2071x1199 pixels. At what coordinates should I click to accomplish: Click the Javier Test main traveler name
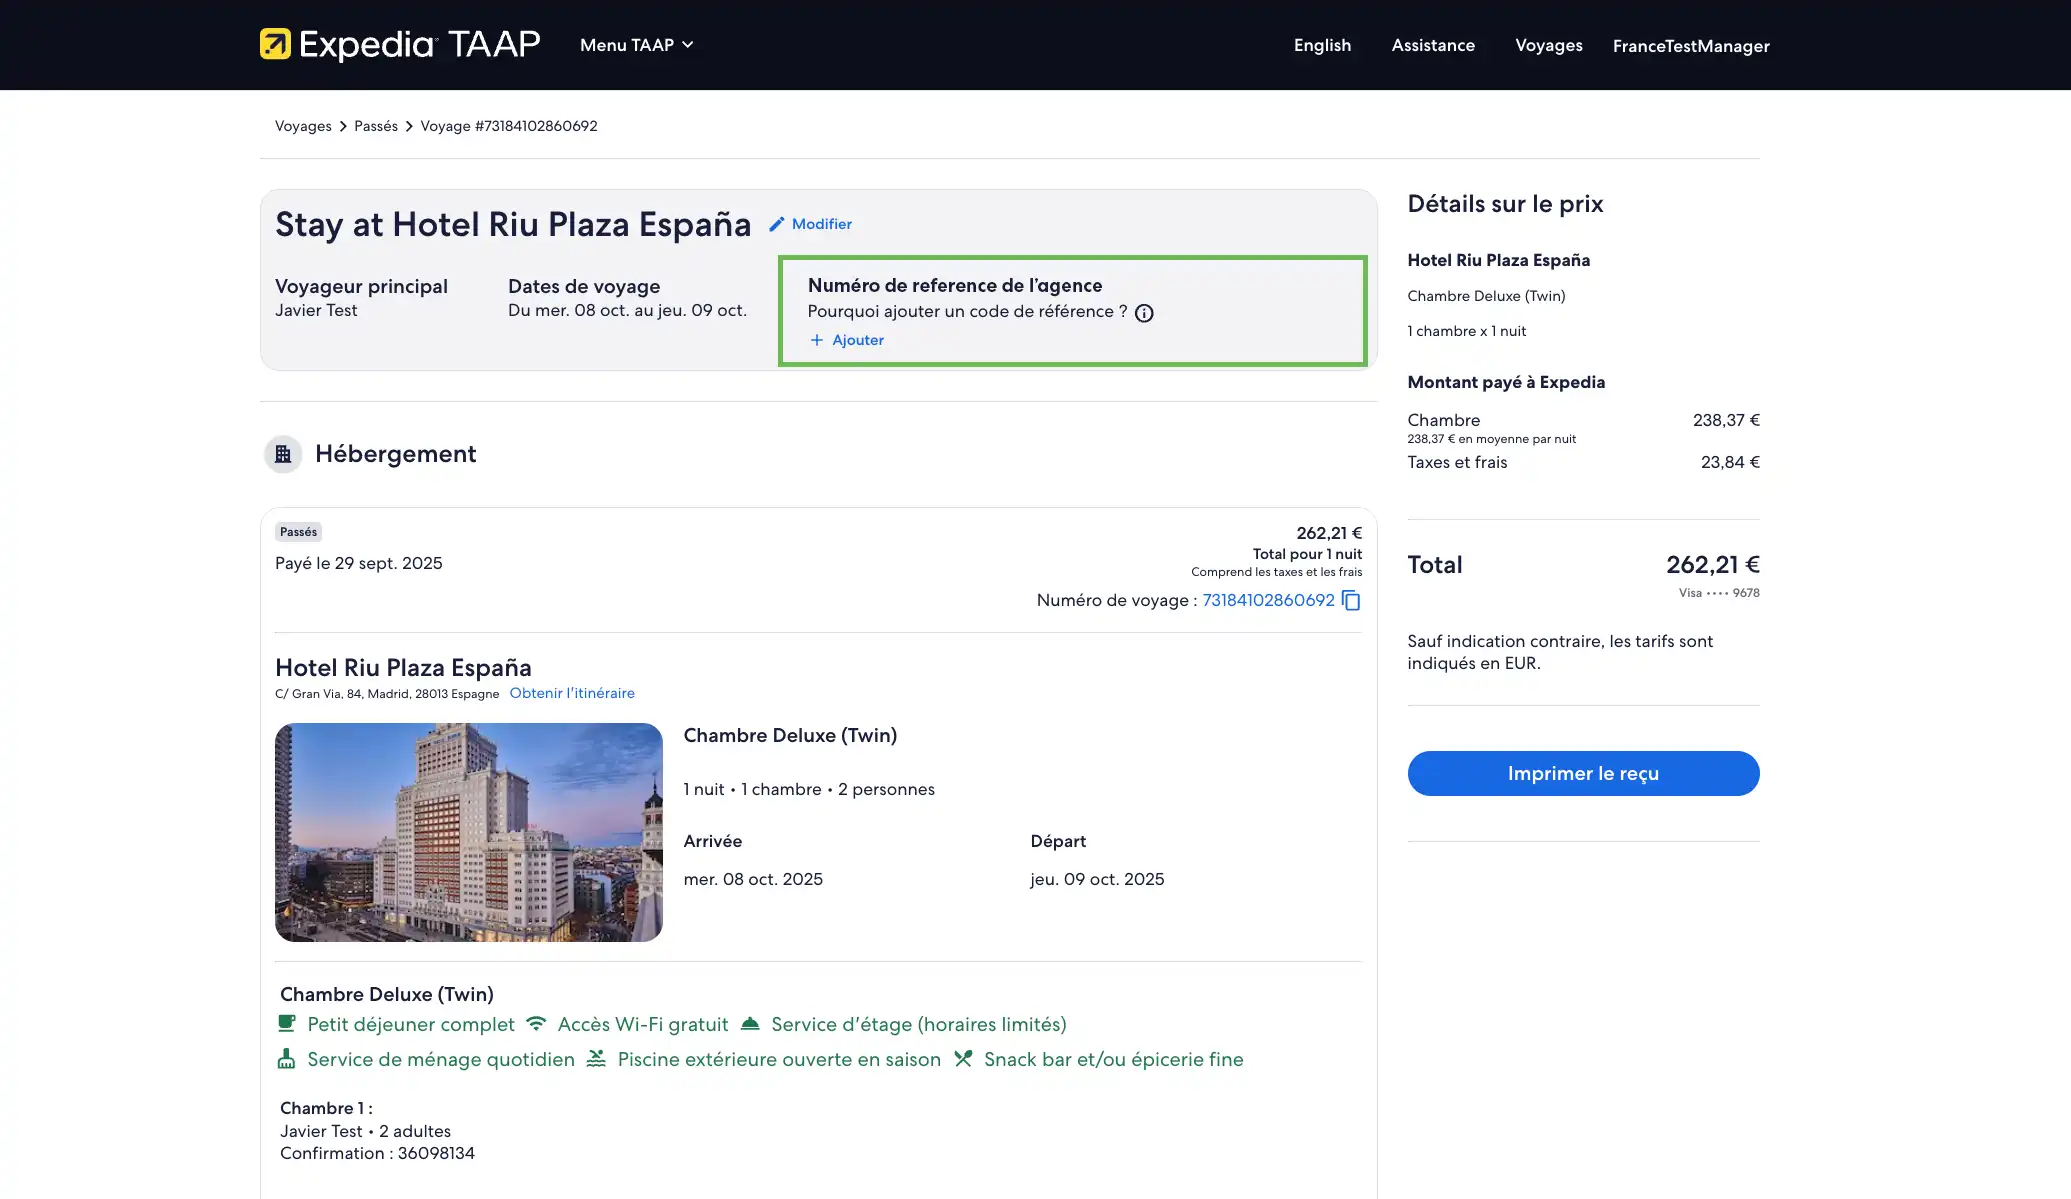coord(316,310)
